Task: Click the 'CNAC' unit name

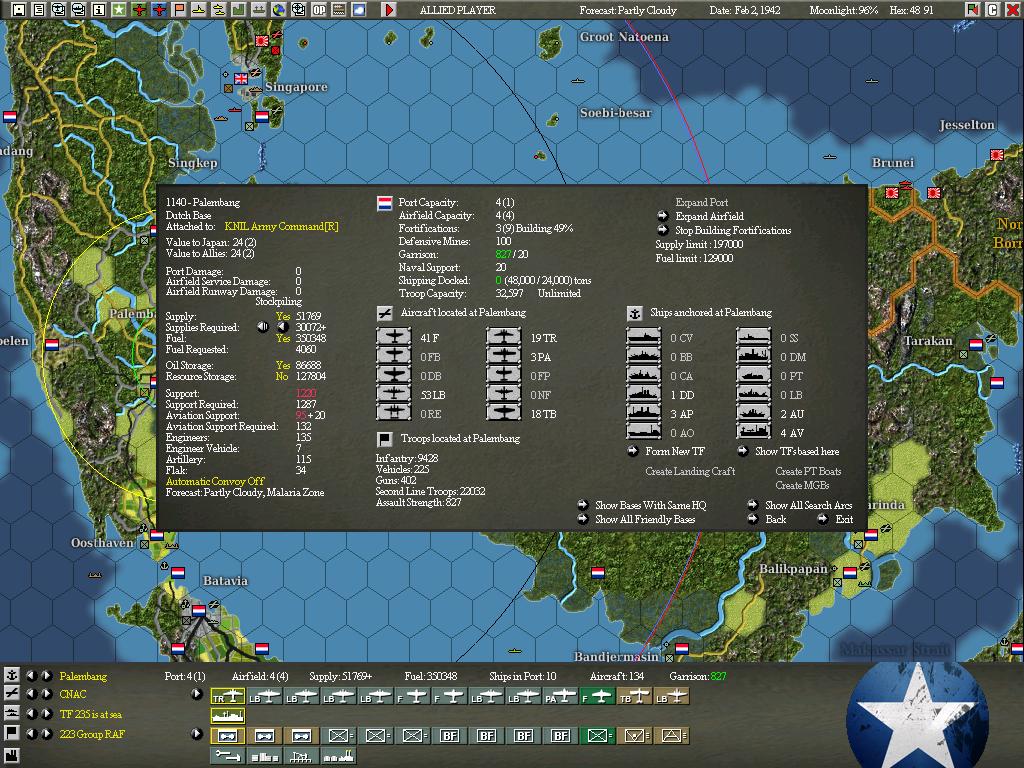Action: coord(72,694)
